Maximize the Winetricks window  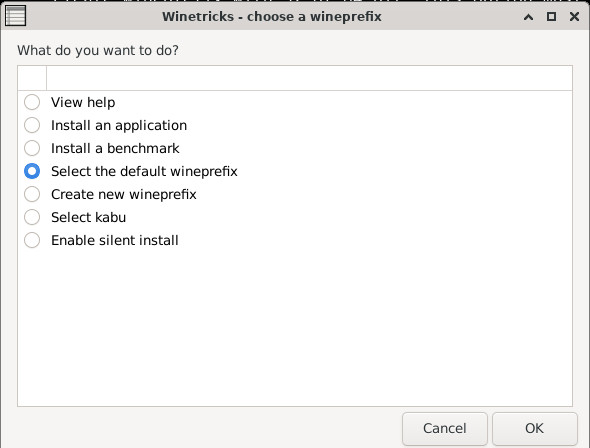[x=551, y=17]
